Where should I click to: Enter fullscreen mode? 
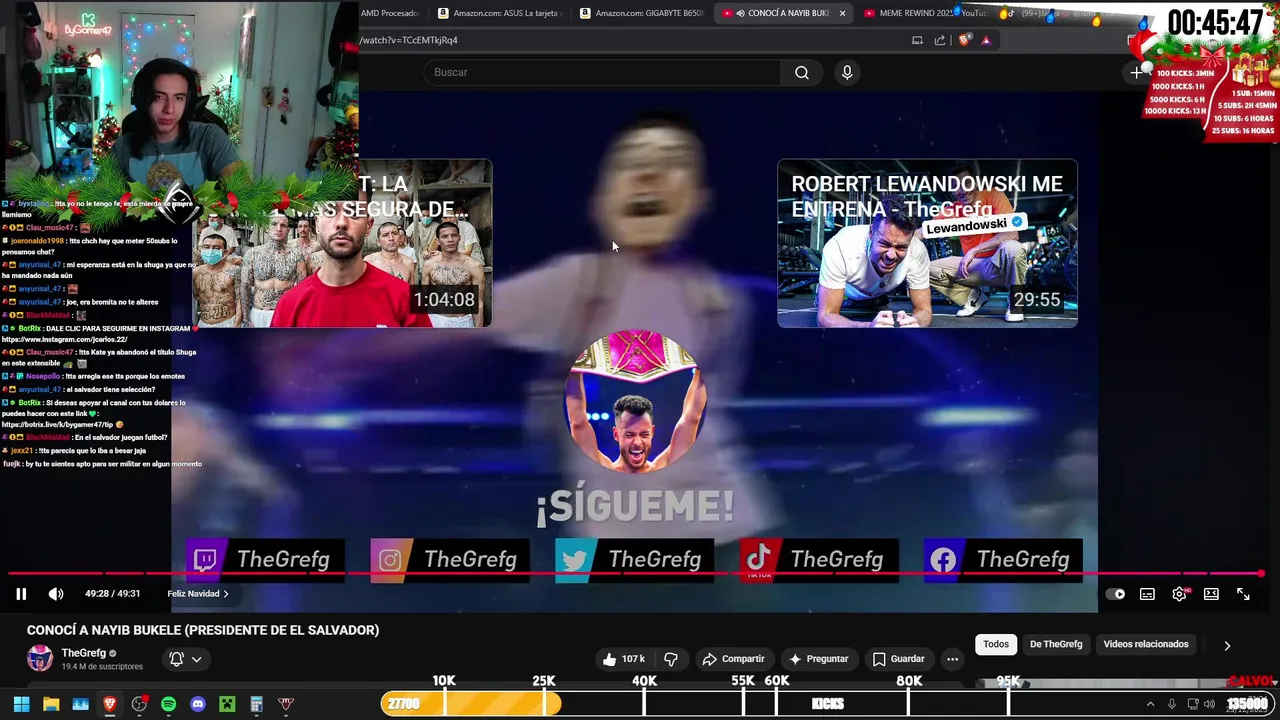click(x=1243, y=594)
